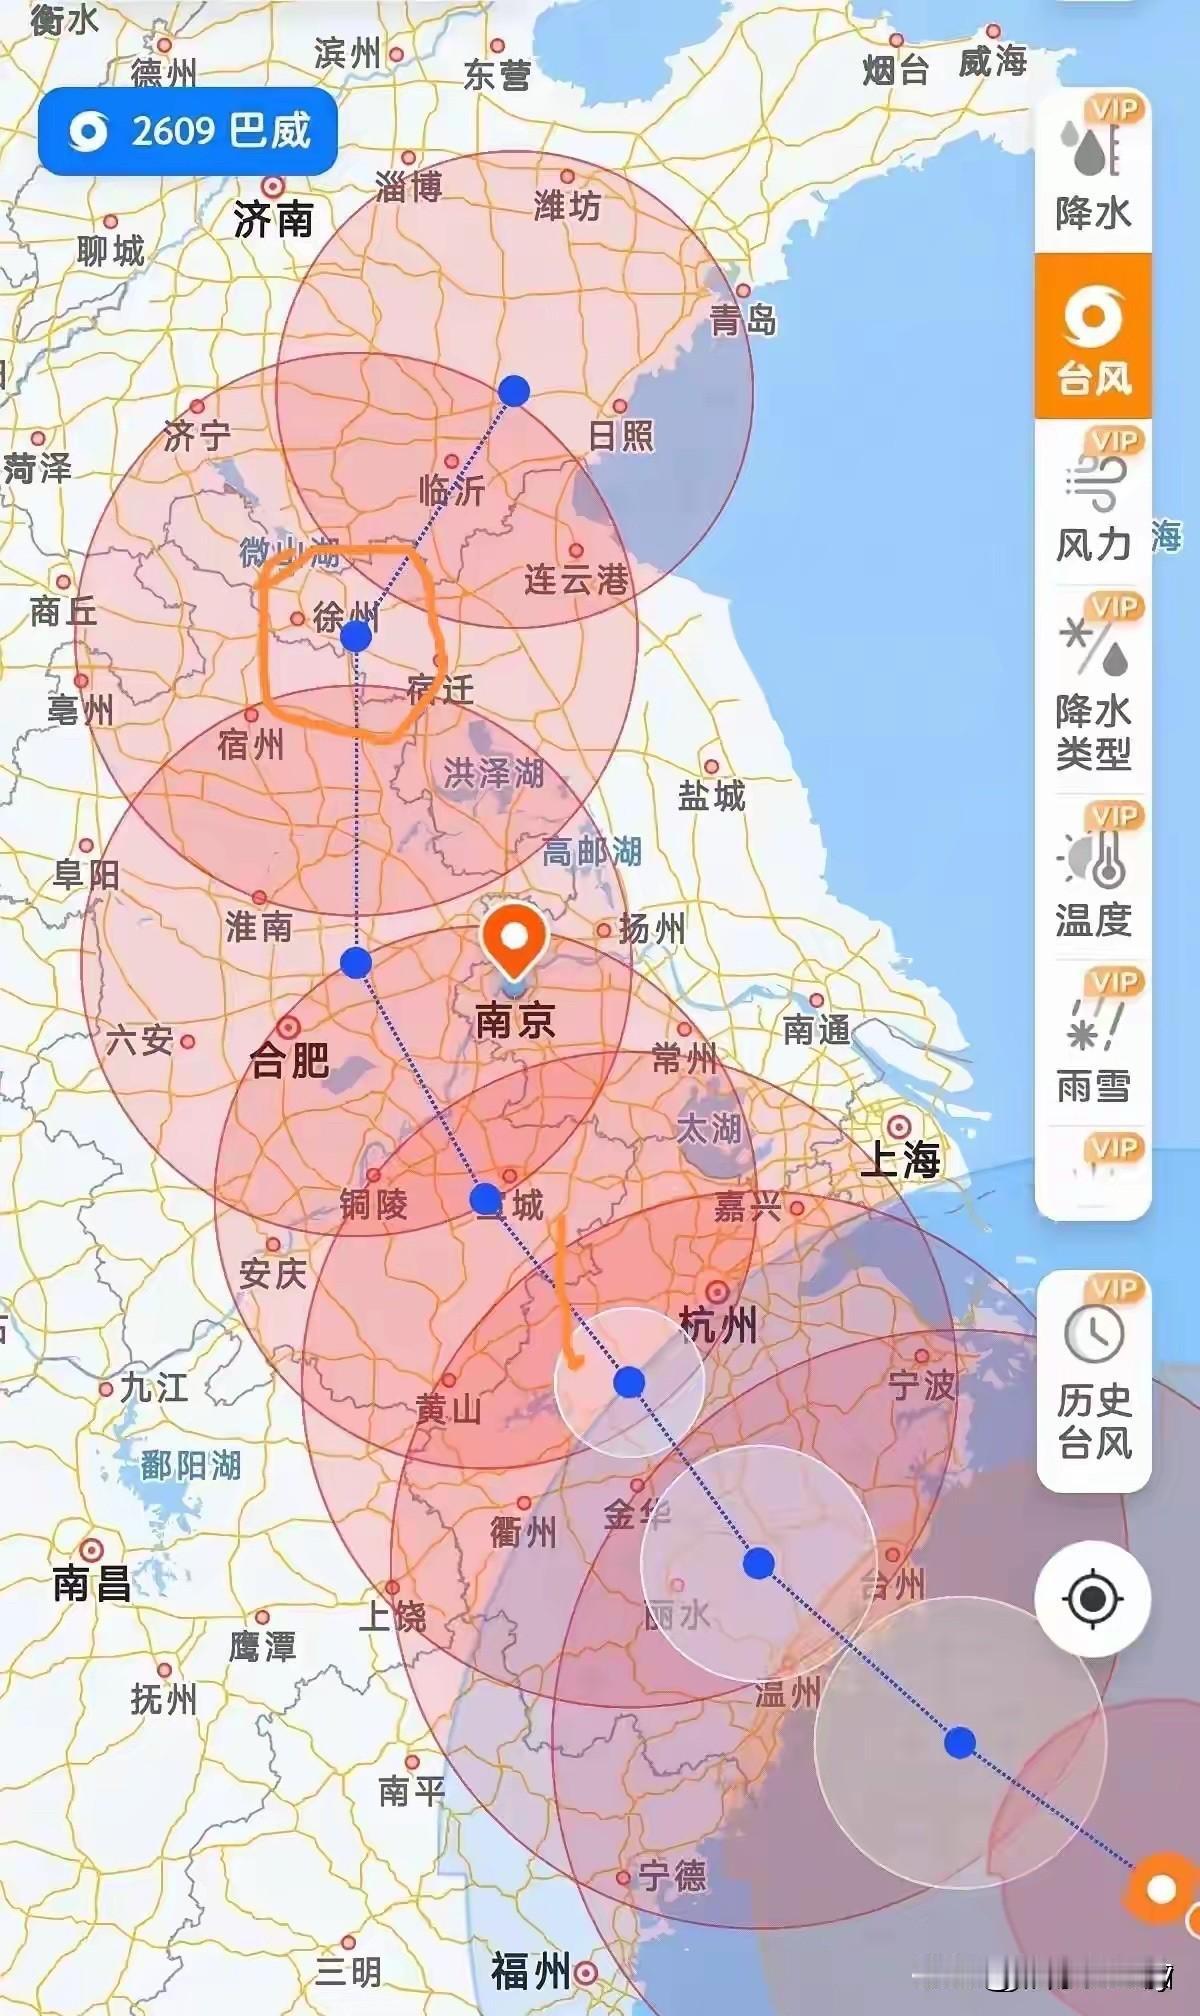Image resolution: width=1200 pixels, height=2016 pixels.
Task: Tap the 九江 city label
Action: click(x=154, y=1387)
